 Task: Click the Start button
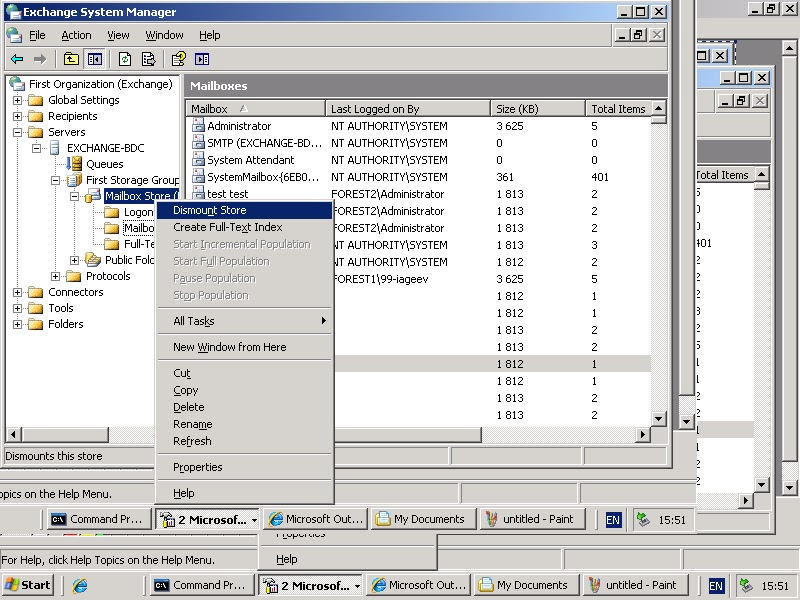click(x=29, y=585)
